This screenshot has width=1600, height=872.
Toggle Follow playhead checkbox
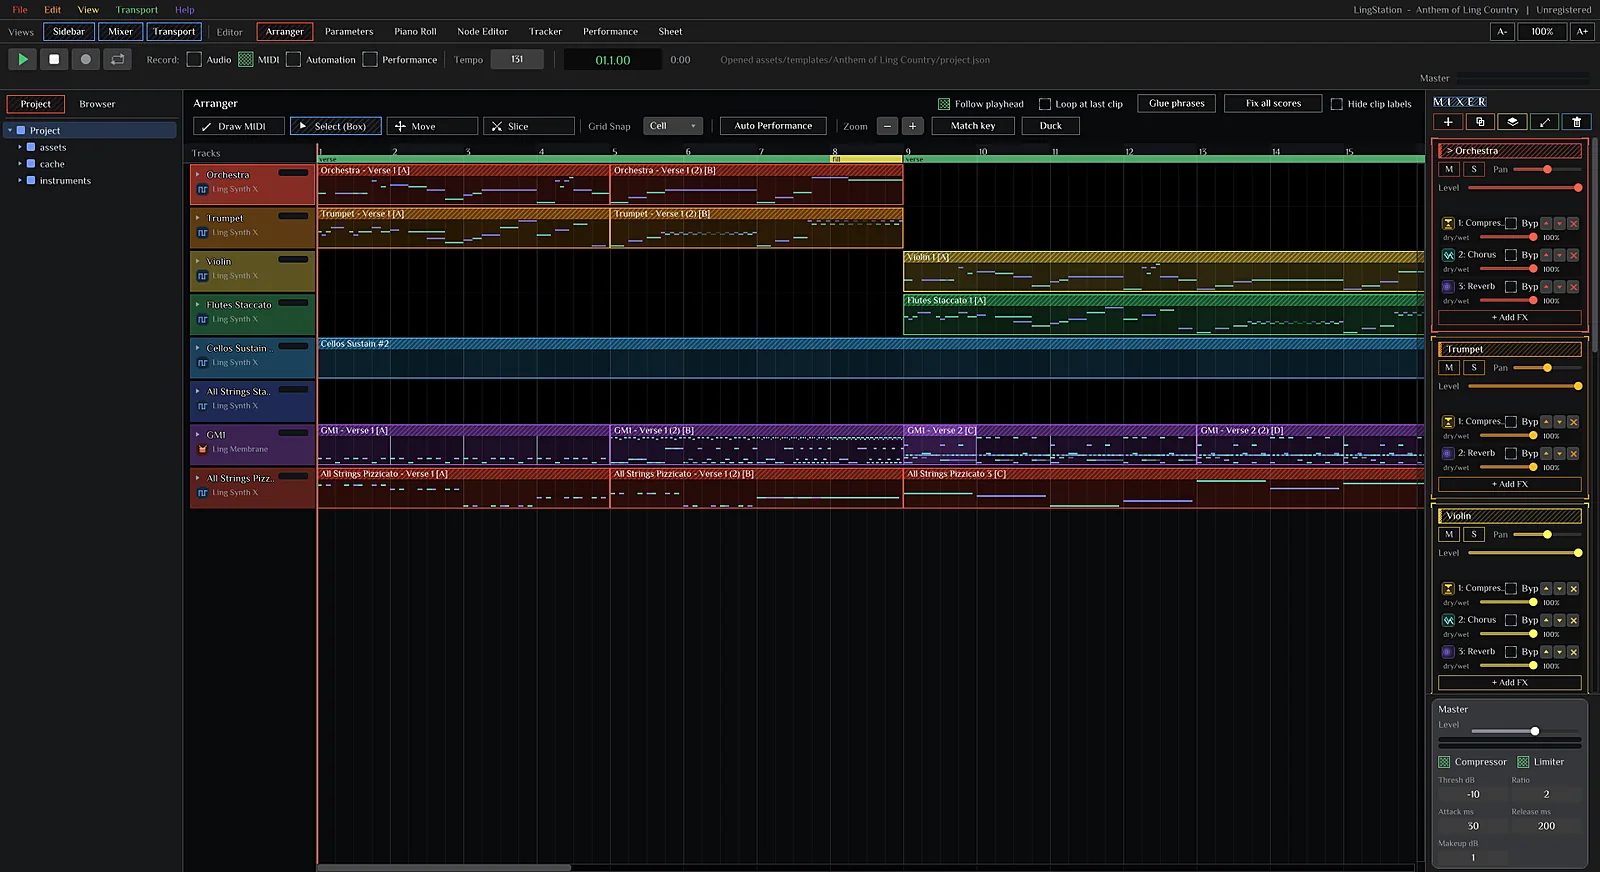944,104
